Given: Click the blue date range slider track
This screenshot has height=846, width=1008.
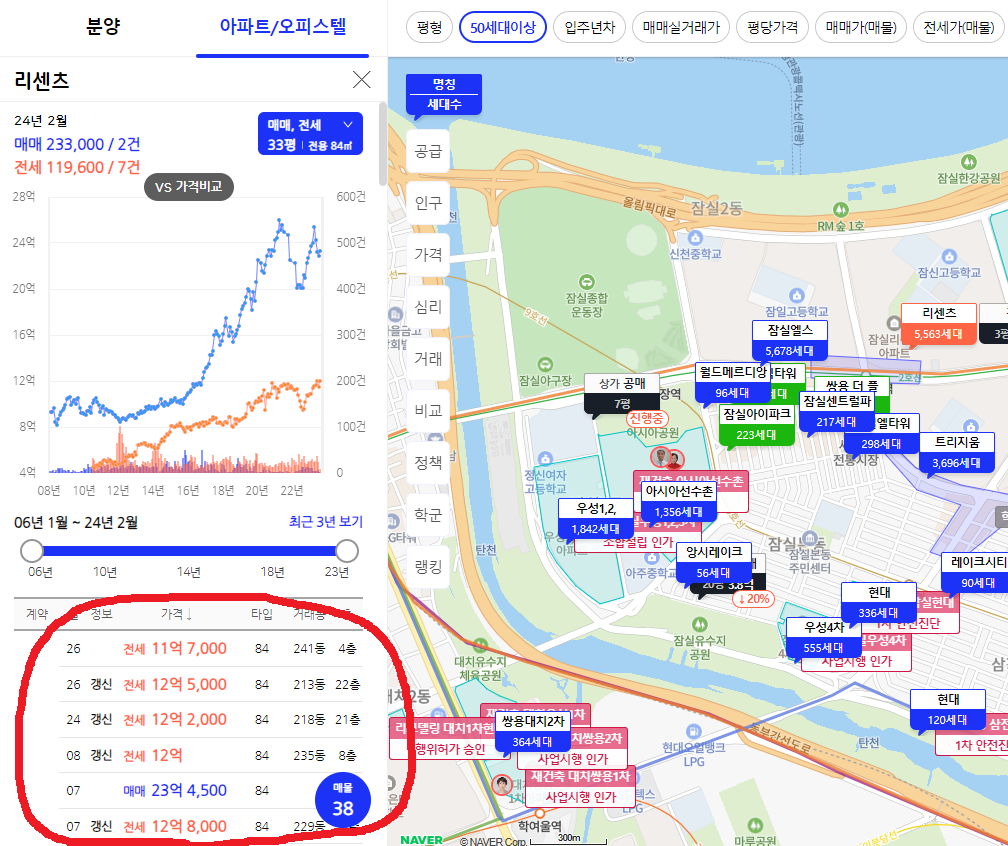Looking at the screenshot, I should pyautogui.click(x=189, y=551).
